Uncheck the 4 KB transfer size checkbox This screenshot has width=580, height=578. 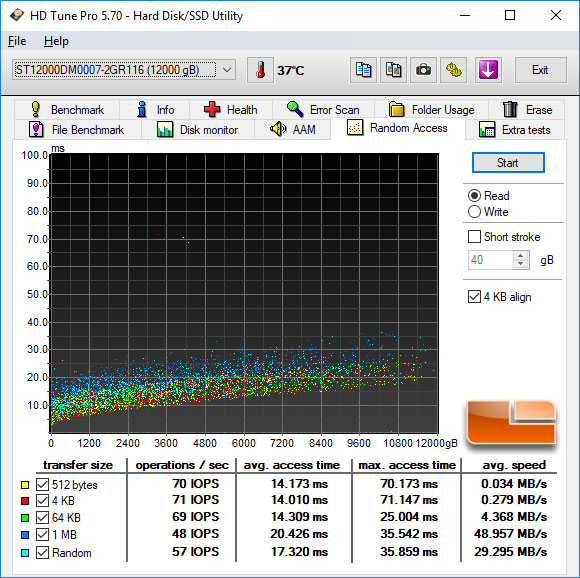pos(43,501)
